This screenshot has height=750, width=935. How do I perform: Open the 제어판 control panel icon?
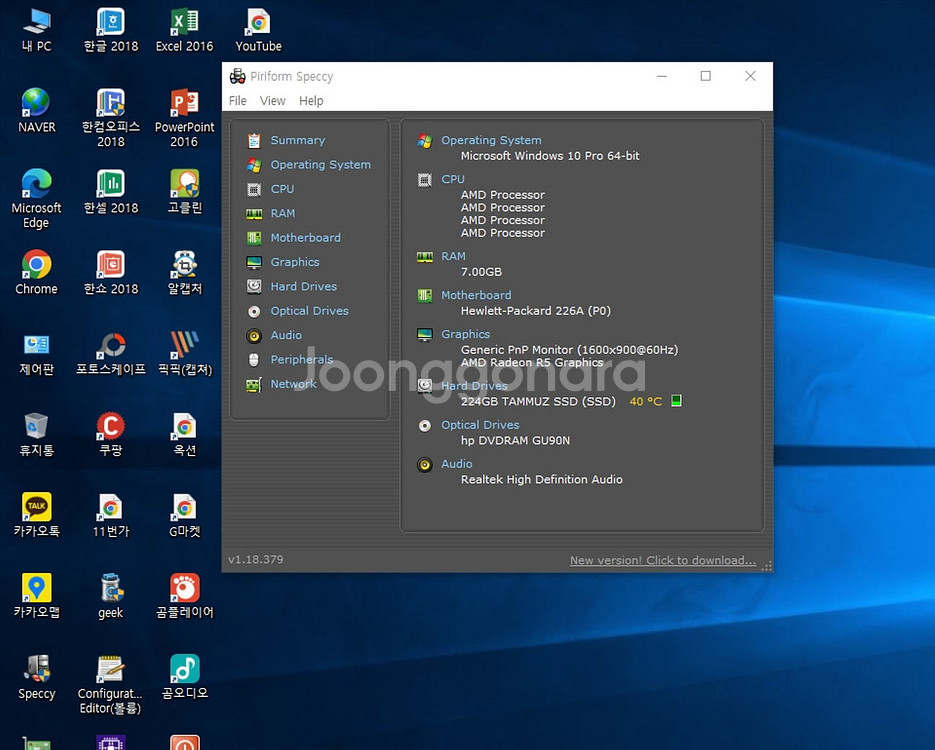pyautogui.click(x=37, y=354)
